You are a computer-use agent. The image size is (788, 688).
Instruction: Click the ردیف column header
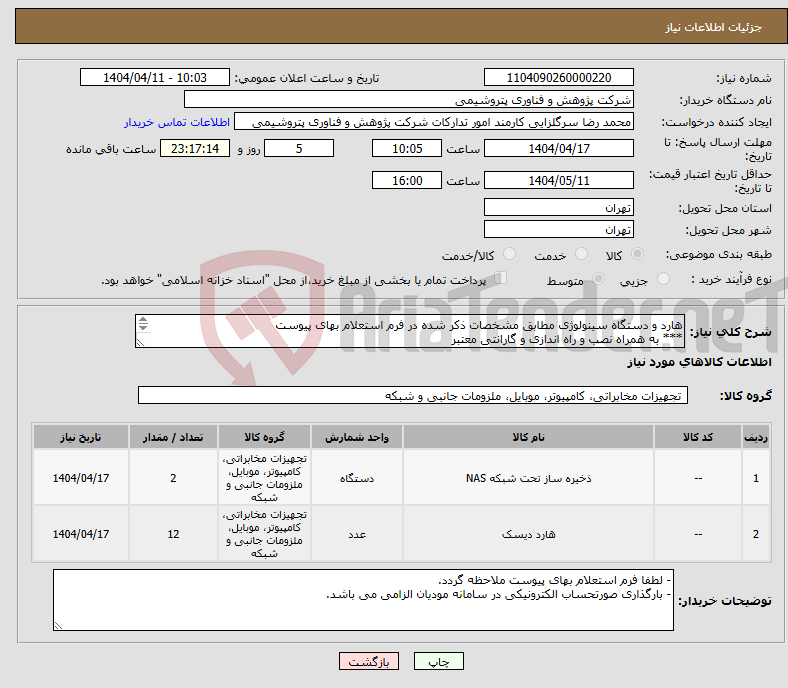756,437
